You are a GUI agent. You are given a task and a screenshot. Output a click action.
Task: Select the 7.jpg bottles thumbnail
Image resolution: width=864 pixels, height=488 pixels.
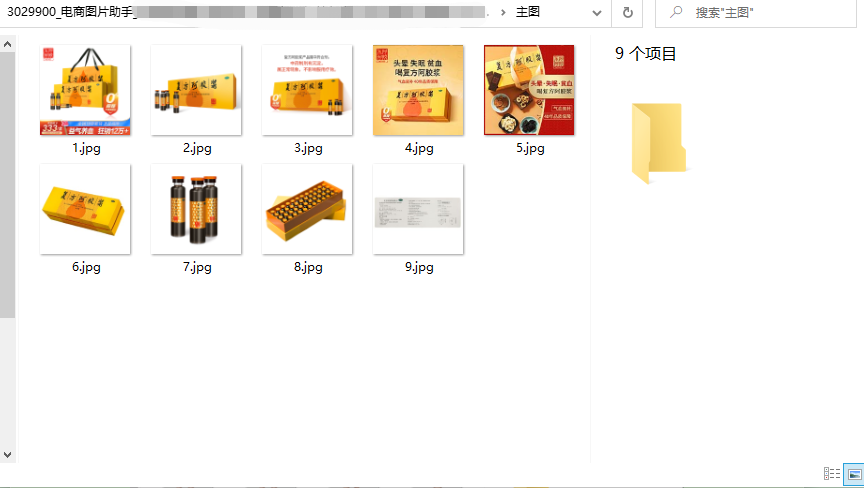[196, 209]
